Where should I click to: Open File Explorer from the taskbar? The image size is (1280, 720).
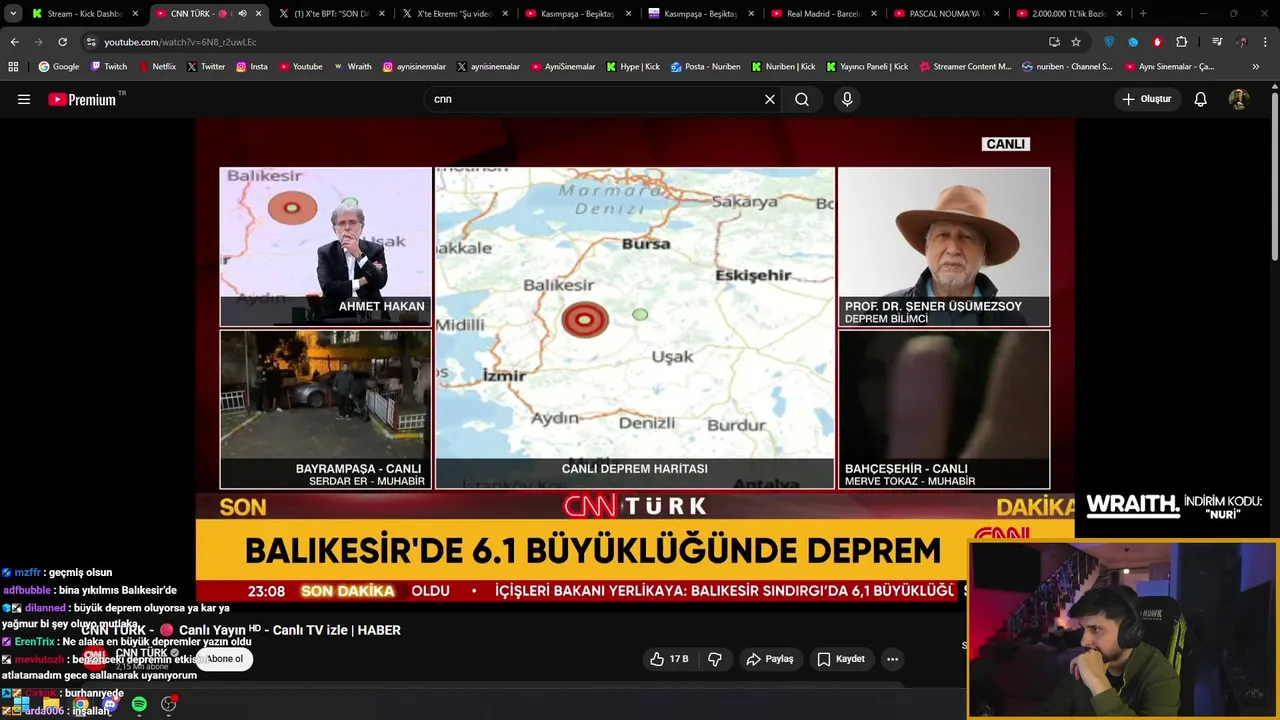coord(52,704)
